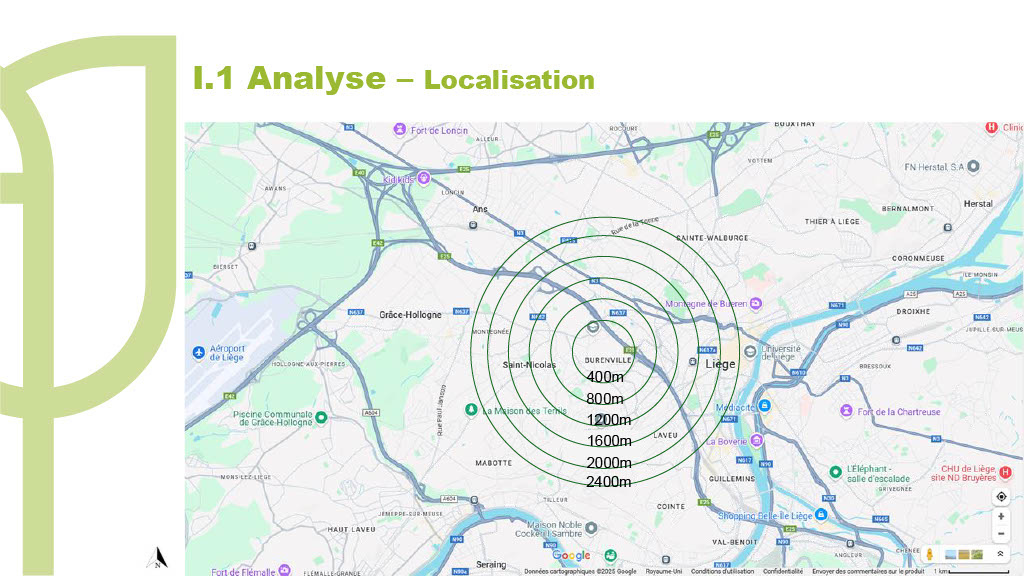The image size is (1024, 576).
Task: Click the Saint-Nicolas town label
Action: tap(529, 365)
